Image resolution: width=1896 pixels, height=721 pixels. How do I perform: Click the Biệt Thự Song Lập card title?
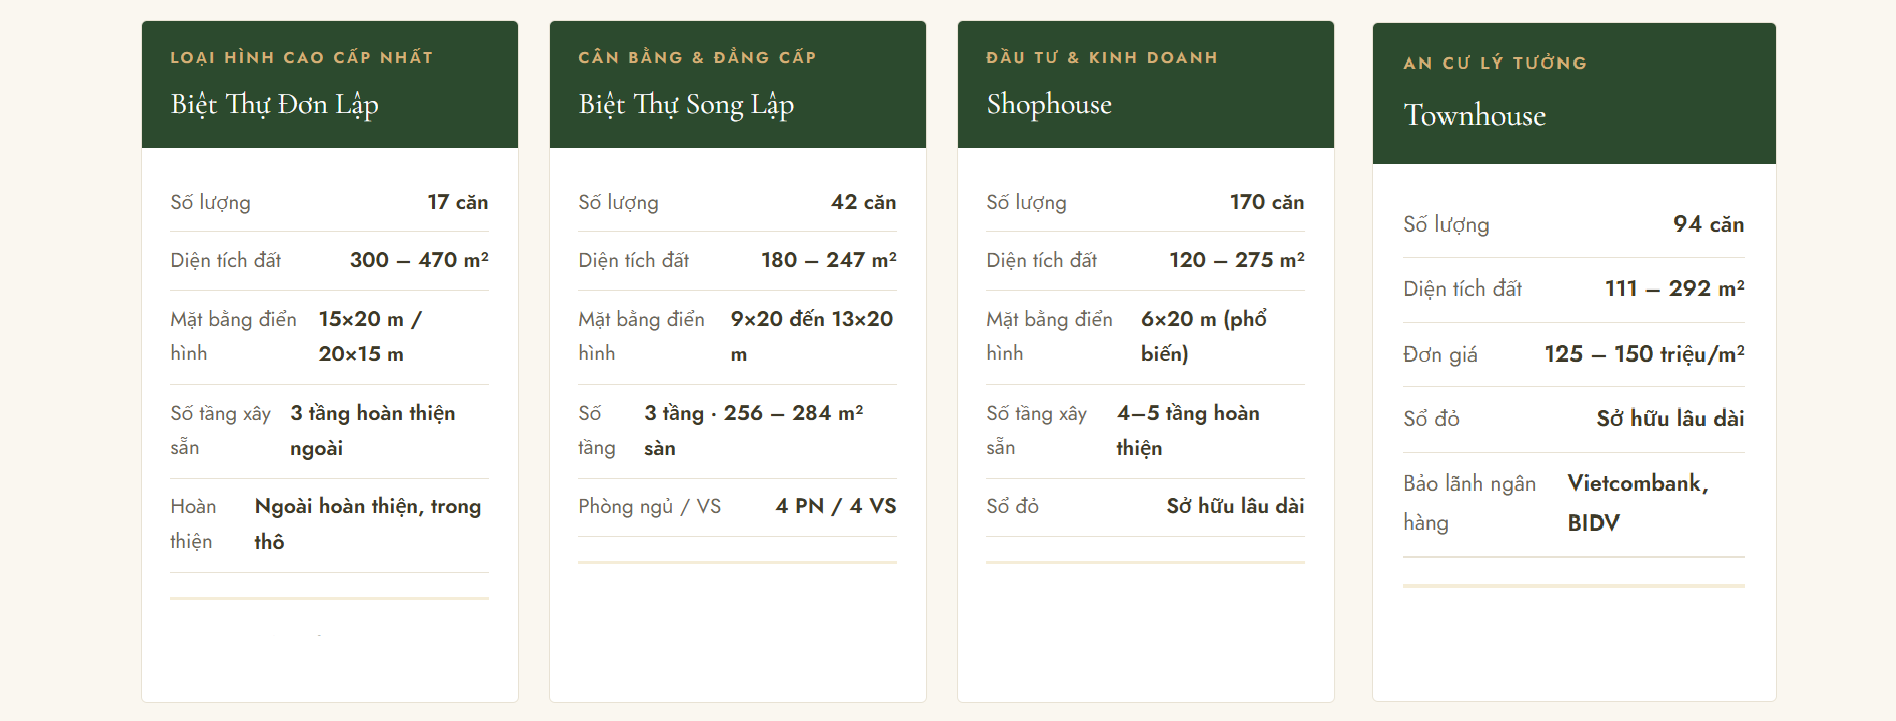[x=686, y=105]
